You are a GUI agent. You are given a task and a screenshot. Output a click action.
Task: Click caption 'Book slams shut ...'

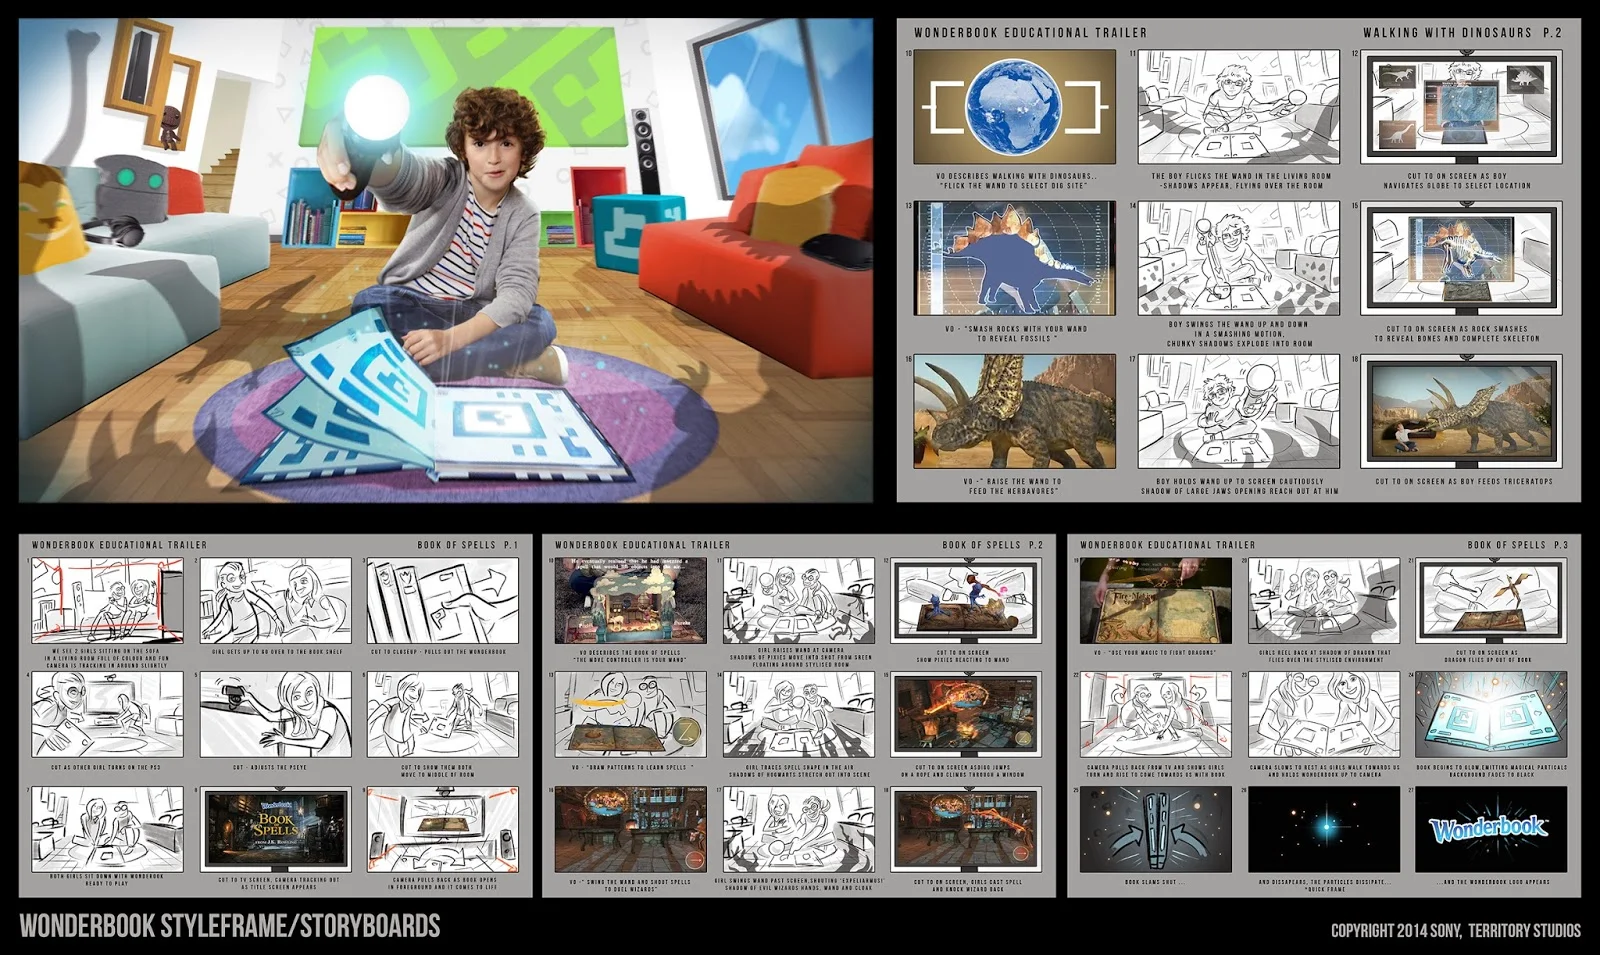(1155, 882)
